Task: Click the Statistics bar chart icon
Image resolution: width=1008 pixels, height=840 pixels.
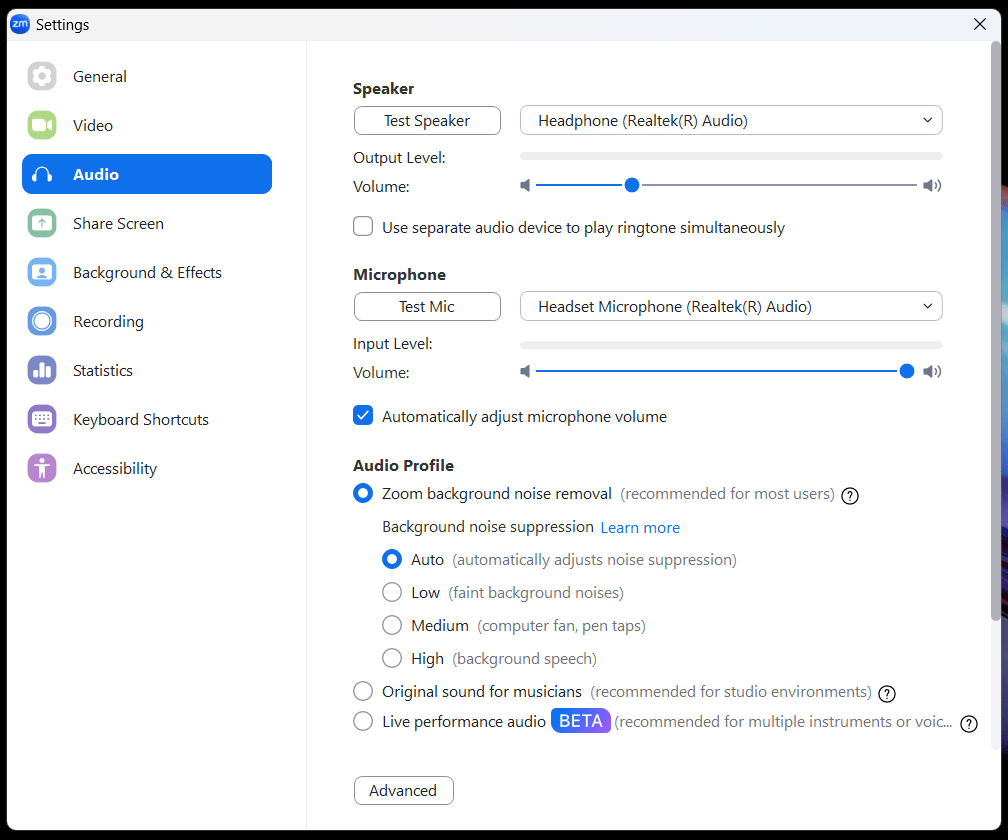Action: point(42,370)
